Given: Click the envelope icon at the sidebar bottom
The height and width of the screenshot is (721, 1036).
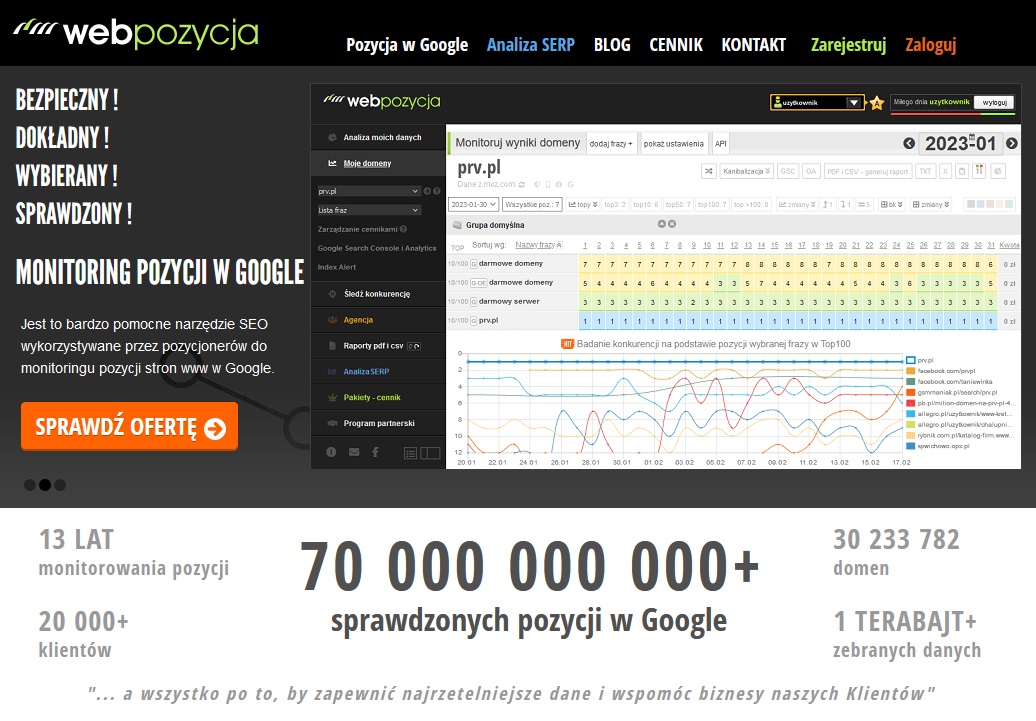Looking at the screenshot, I should [353, 452].
